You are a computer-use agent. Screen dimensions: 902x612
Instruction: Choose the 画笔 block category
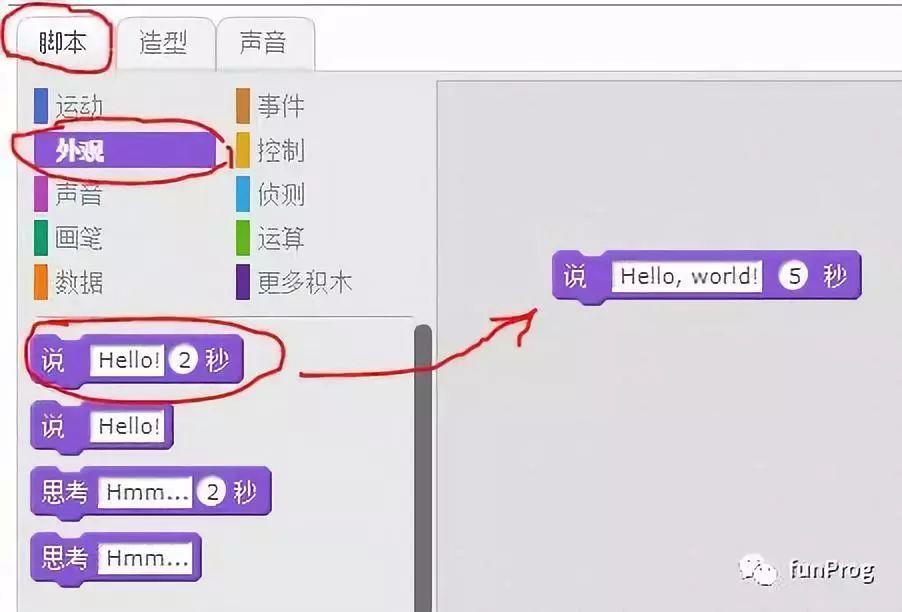pos(78,238)
